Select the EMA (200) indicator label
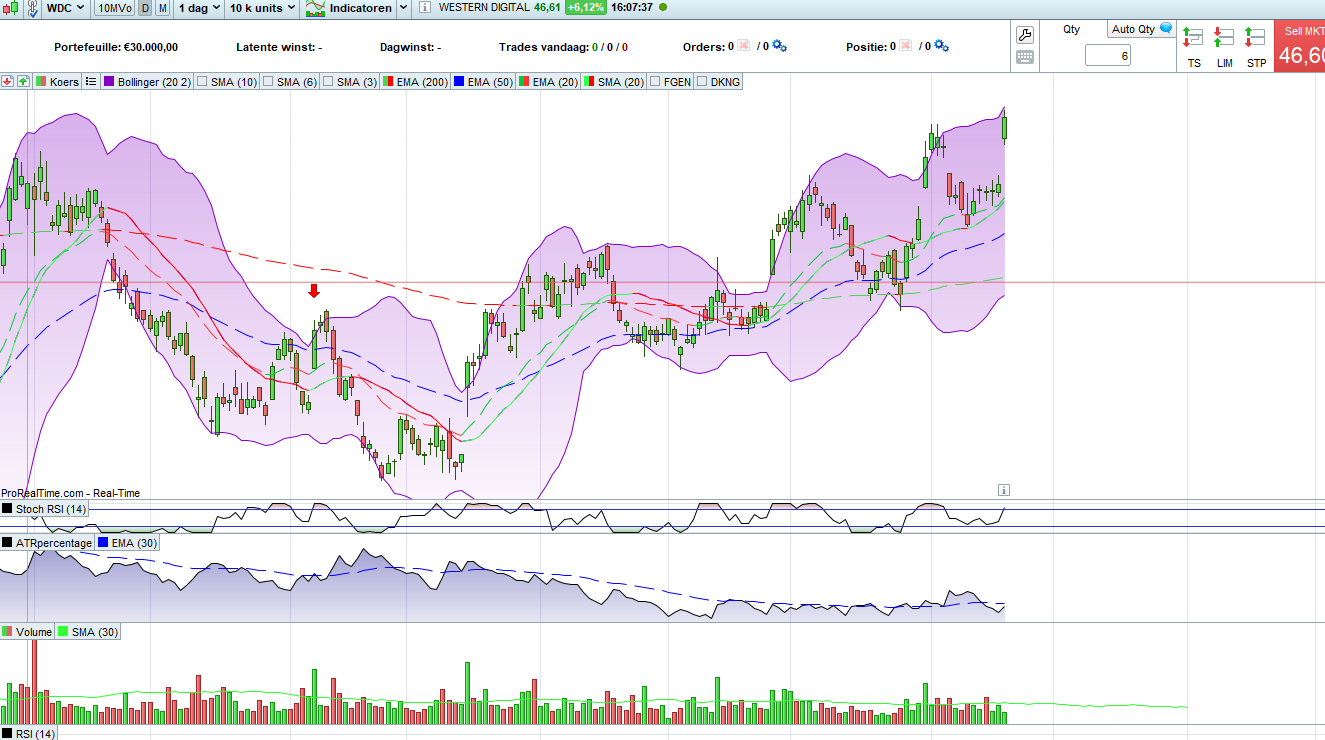The width and height of the screenshot is (1325, 740). point(422,82)
